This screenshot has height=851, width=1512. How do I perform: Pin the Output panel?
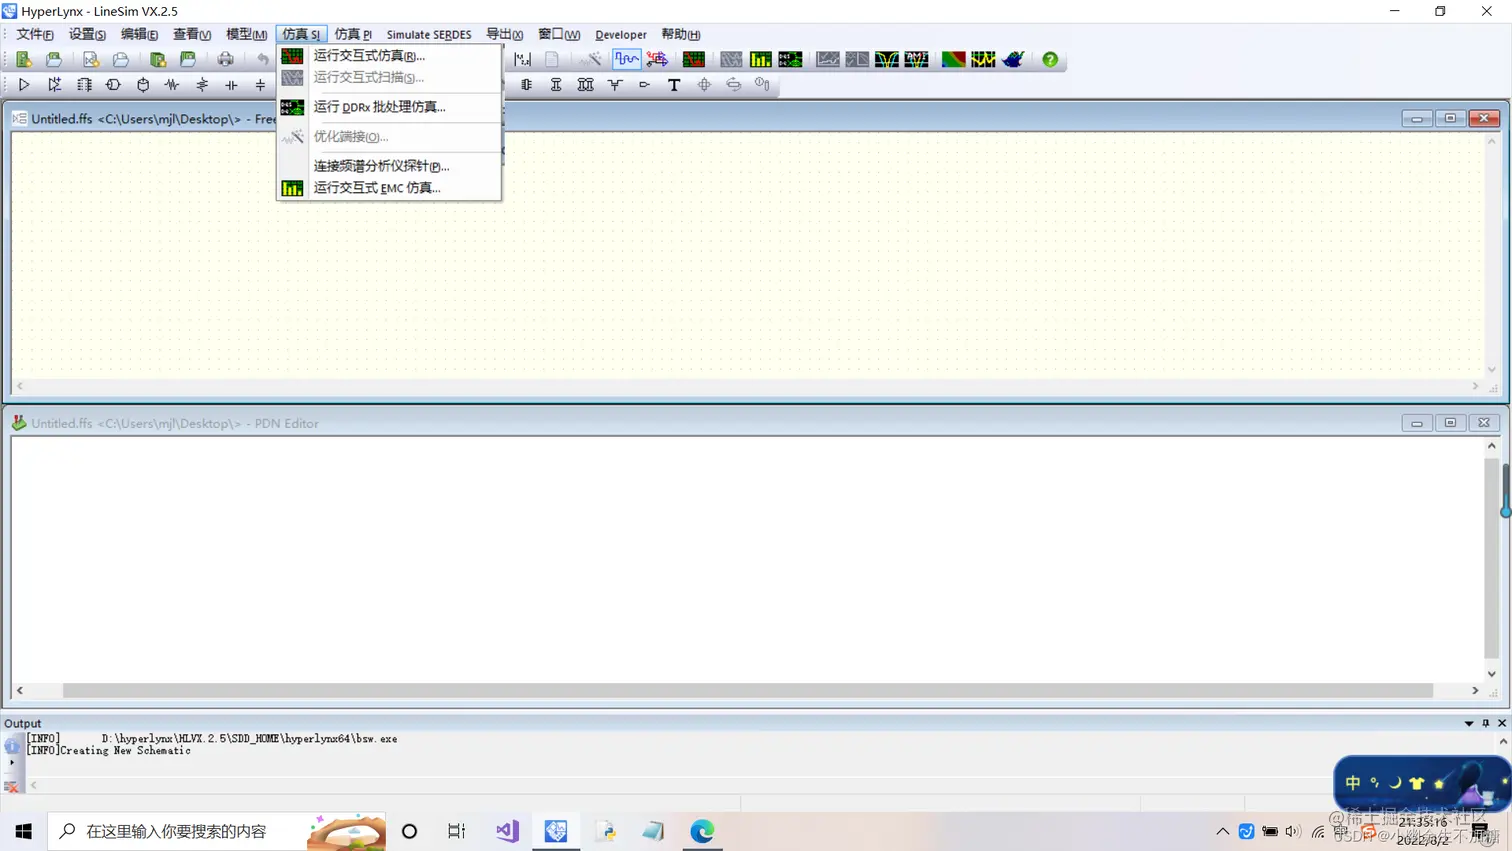[x=1486, y=723]
